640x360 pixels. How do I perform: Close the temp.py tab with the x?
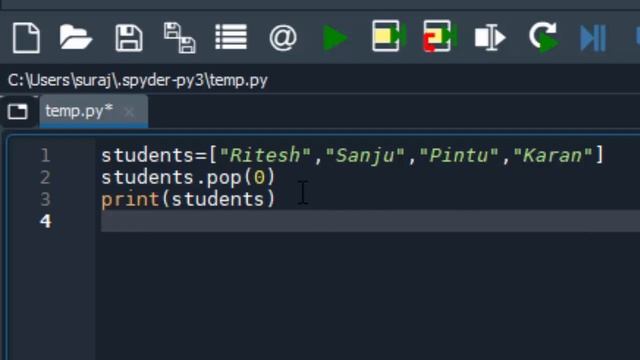tap(129, 112)
